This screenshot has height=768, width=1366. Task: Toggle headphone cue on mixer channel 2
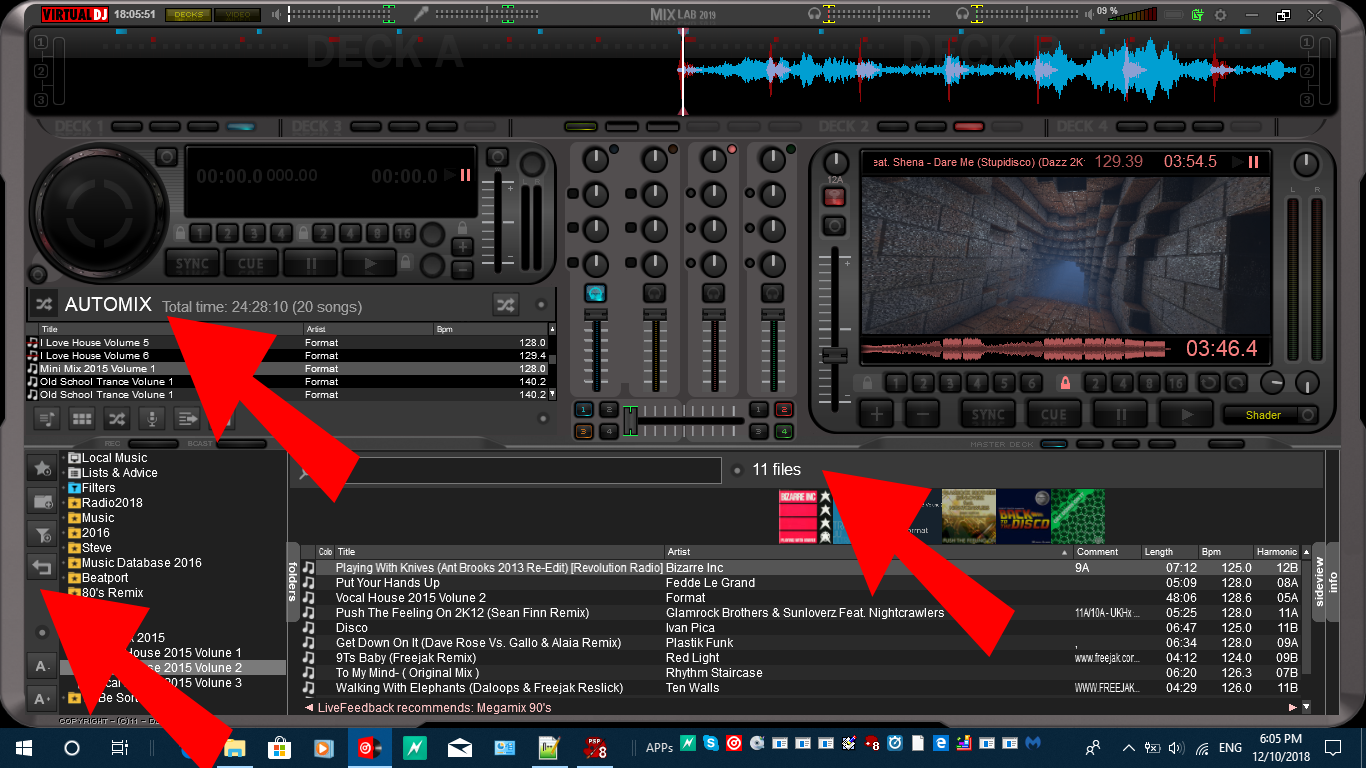point(655,293)
